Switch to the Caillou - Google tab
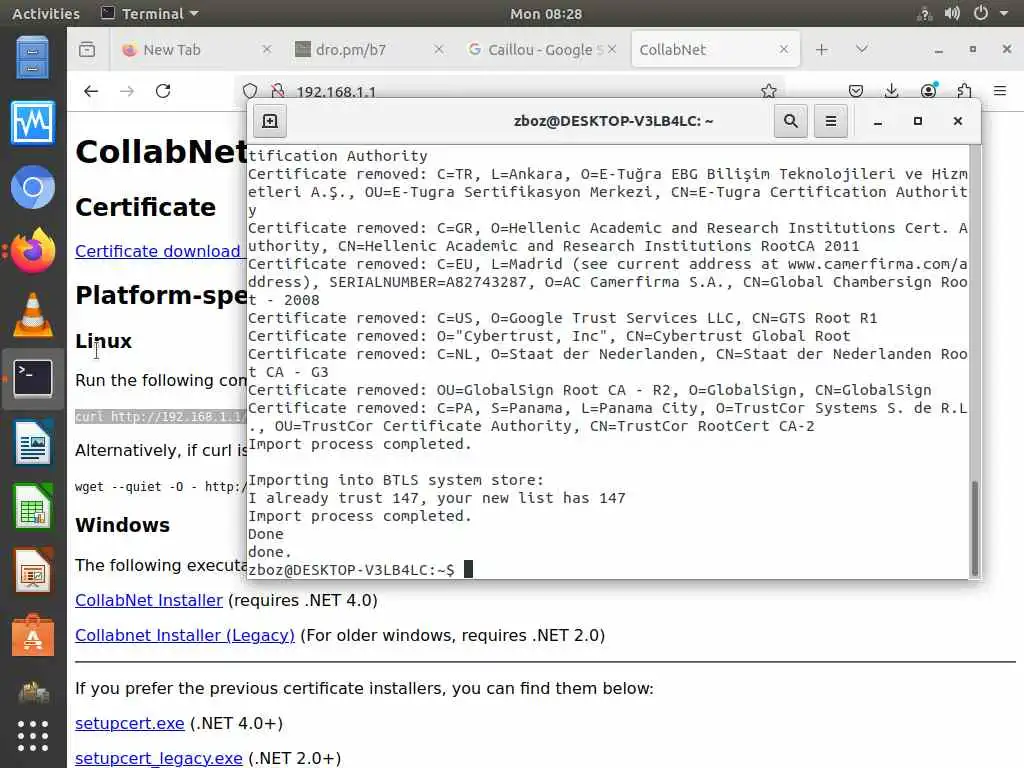This screenshot has height=768, width=1024. (x=540, y=50)
